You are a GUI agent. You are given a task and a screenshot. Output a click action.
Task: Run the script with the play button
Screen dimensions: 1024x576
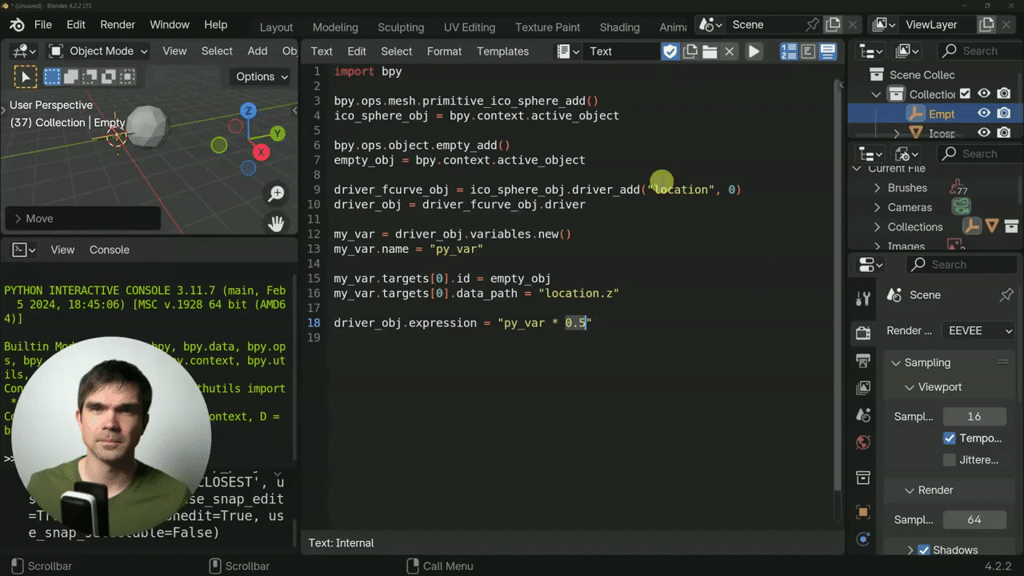click(754, 51)
